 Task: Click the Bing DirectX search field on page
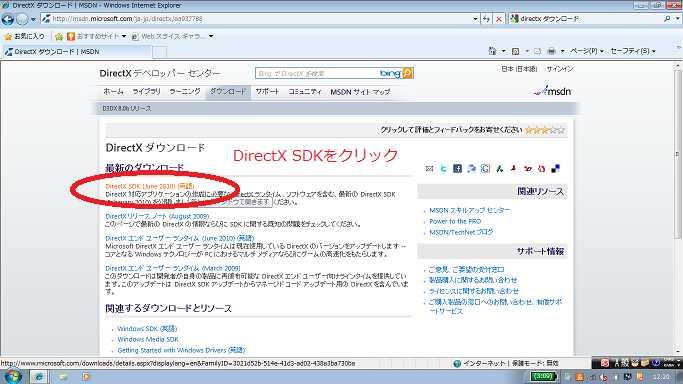317,74
